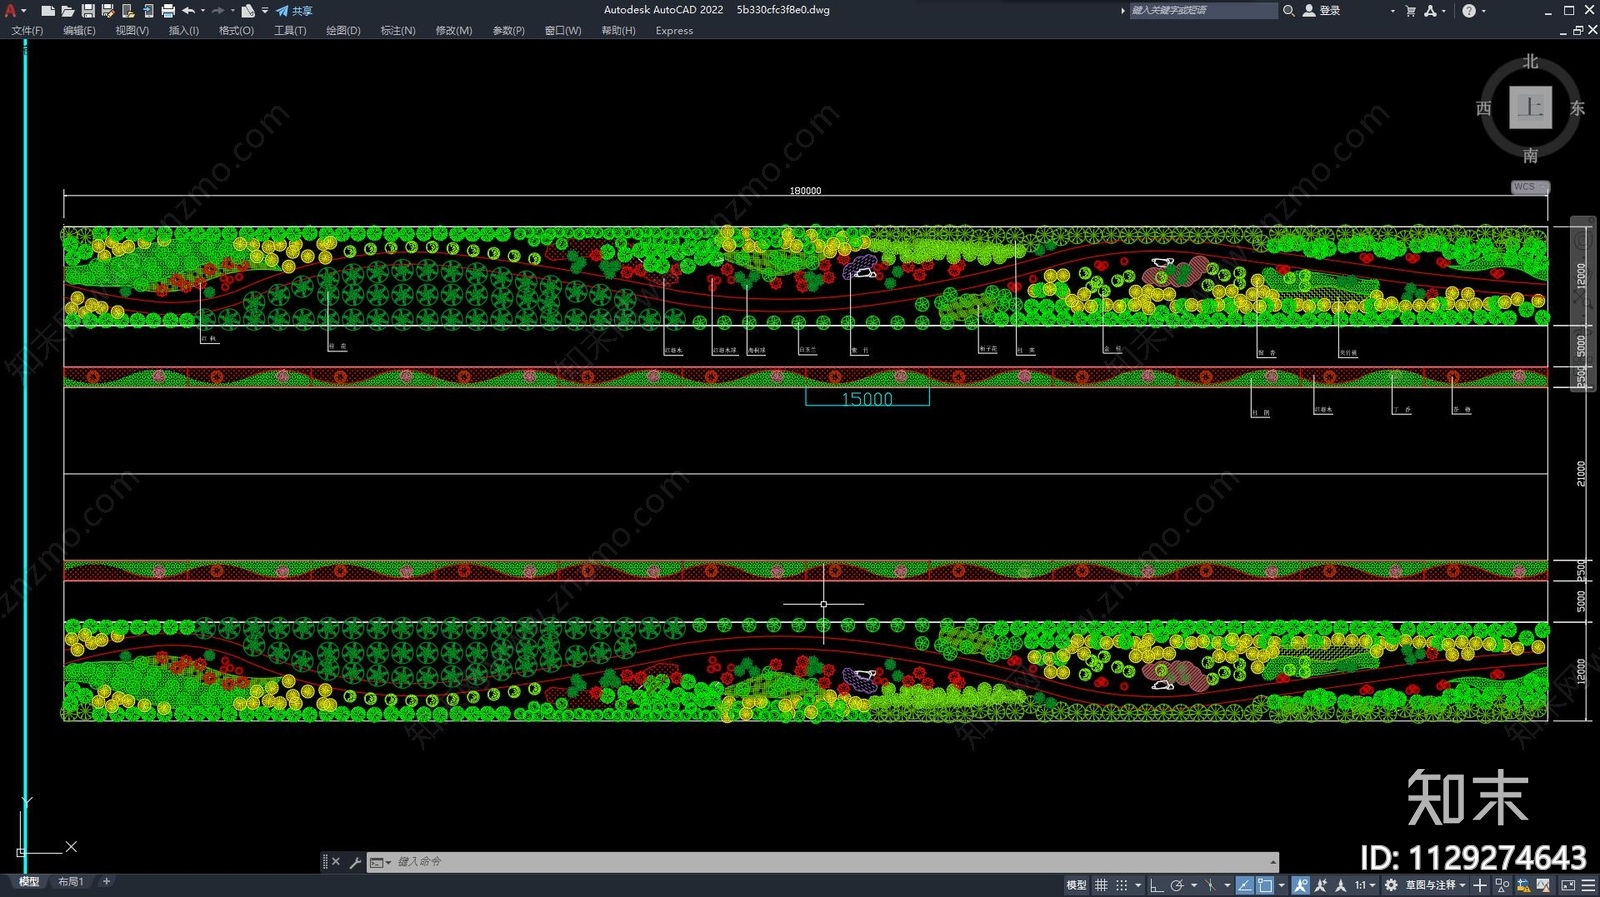Toggle snap mode dotted grid icon
The image size is (1600, 897).
[1121, 885]
